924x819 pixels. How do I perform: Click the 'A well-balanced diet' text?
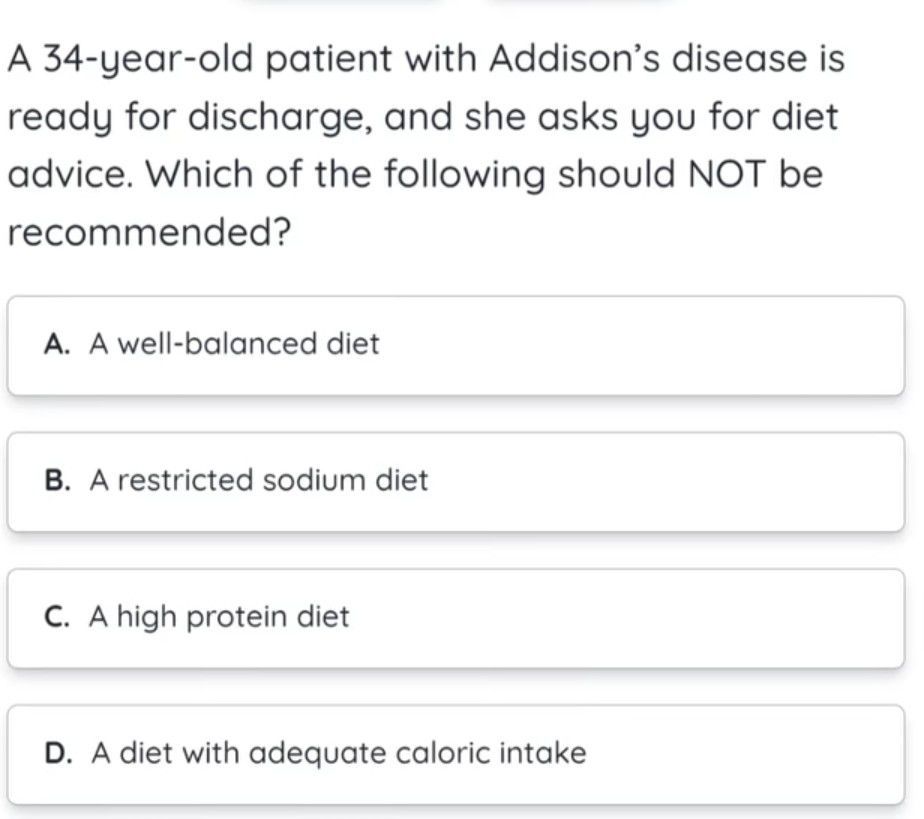coord(235,345)
